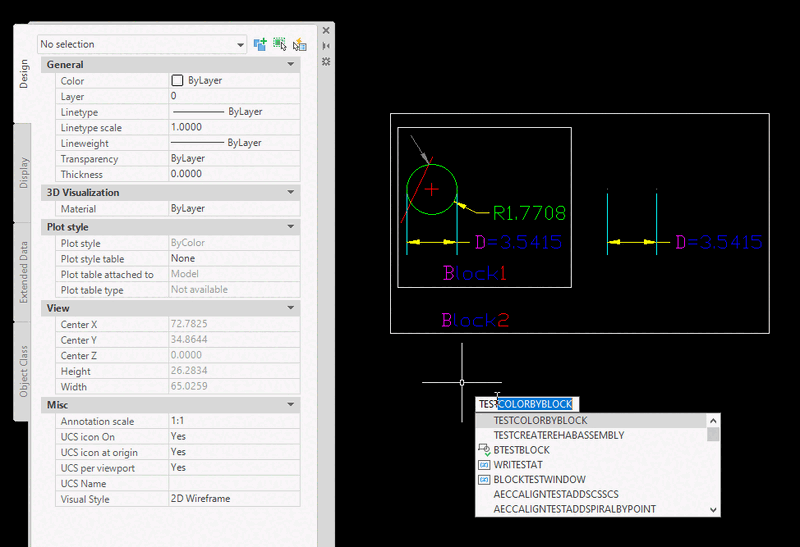Image resolution: width=800 pixels, height=547 pixels.
Task: Choose TESTCREATEREHABASSEMBLY from the command list
Action: (x=559, y=436)
